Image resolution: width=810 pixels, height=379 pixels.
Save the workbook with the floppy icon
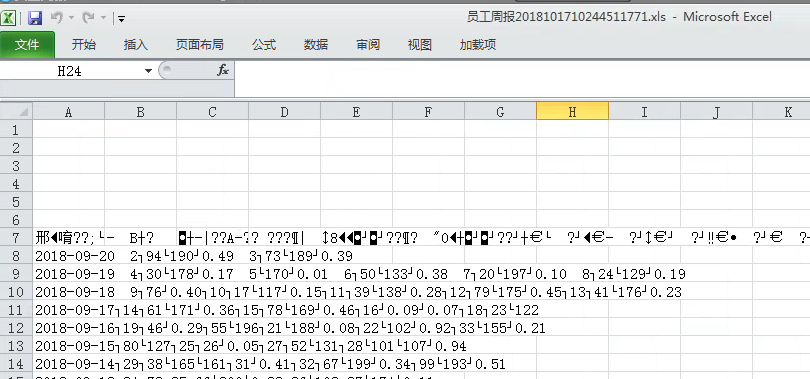pyautogui.click(x=35, y=19)
